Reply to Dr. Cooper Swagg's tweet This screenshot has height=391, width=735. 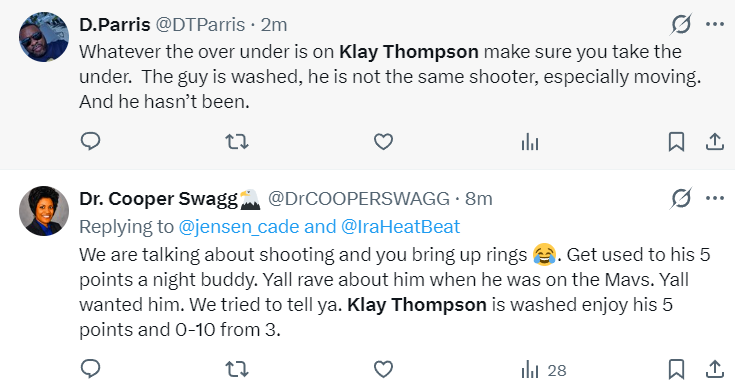click(x=90, y=369)
